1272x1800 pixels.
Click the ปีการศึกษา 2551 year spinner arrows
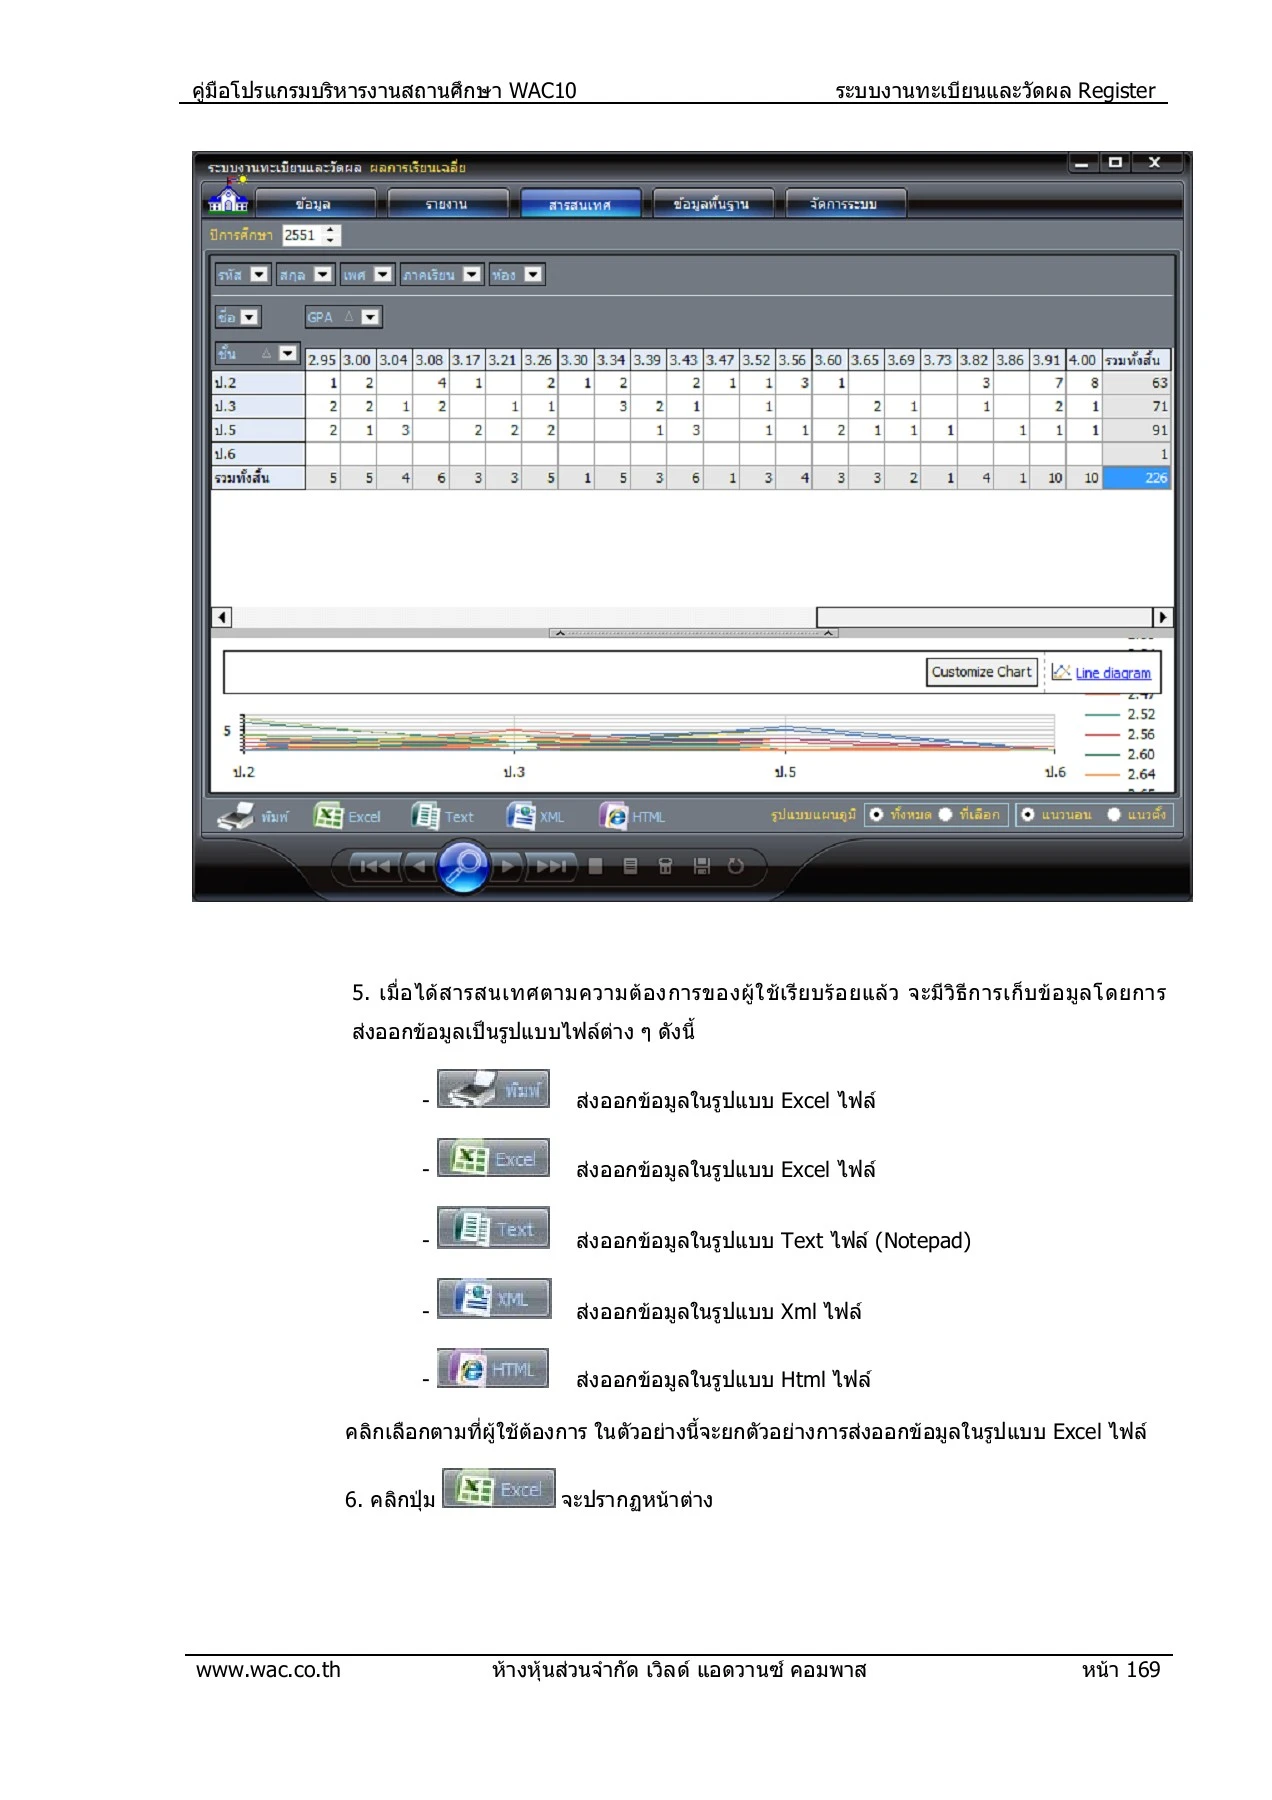tap(331, 235)
